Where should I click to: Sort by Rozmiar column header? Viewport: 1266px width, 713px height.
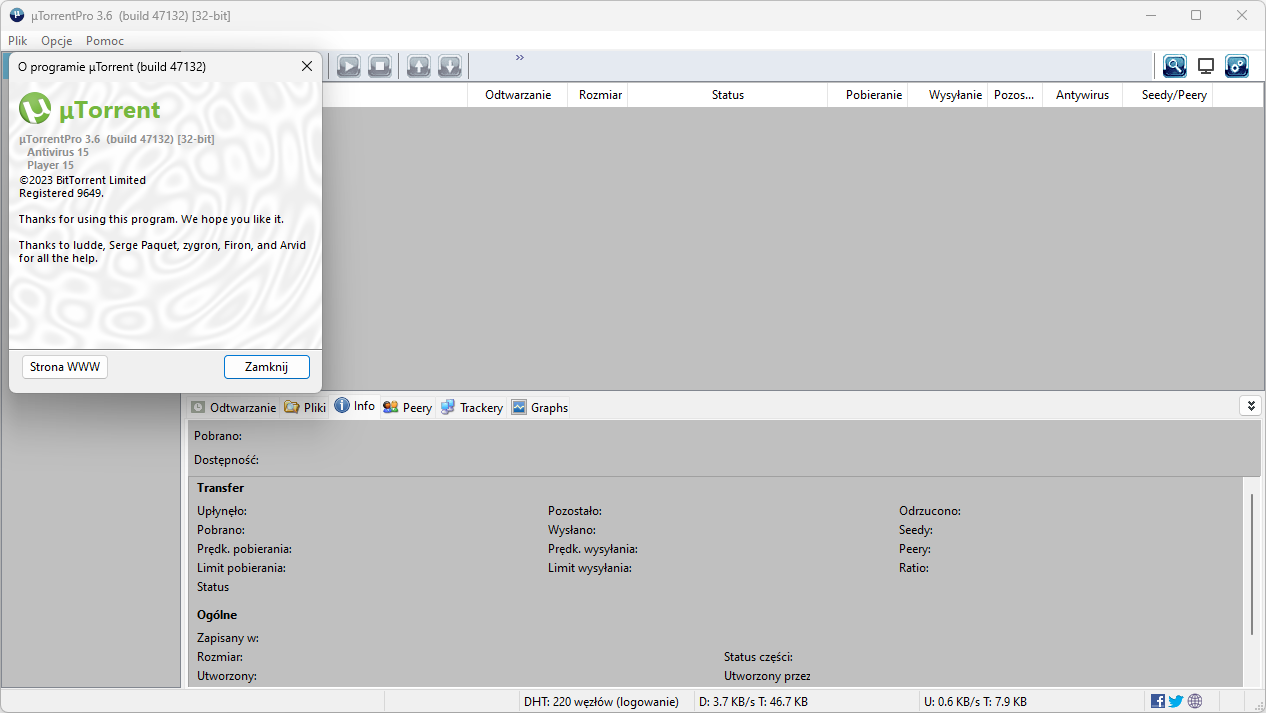[598, 95]
